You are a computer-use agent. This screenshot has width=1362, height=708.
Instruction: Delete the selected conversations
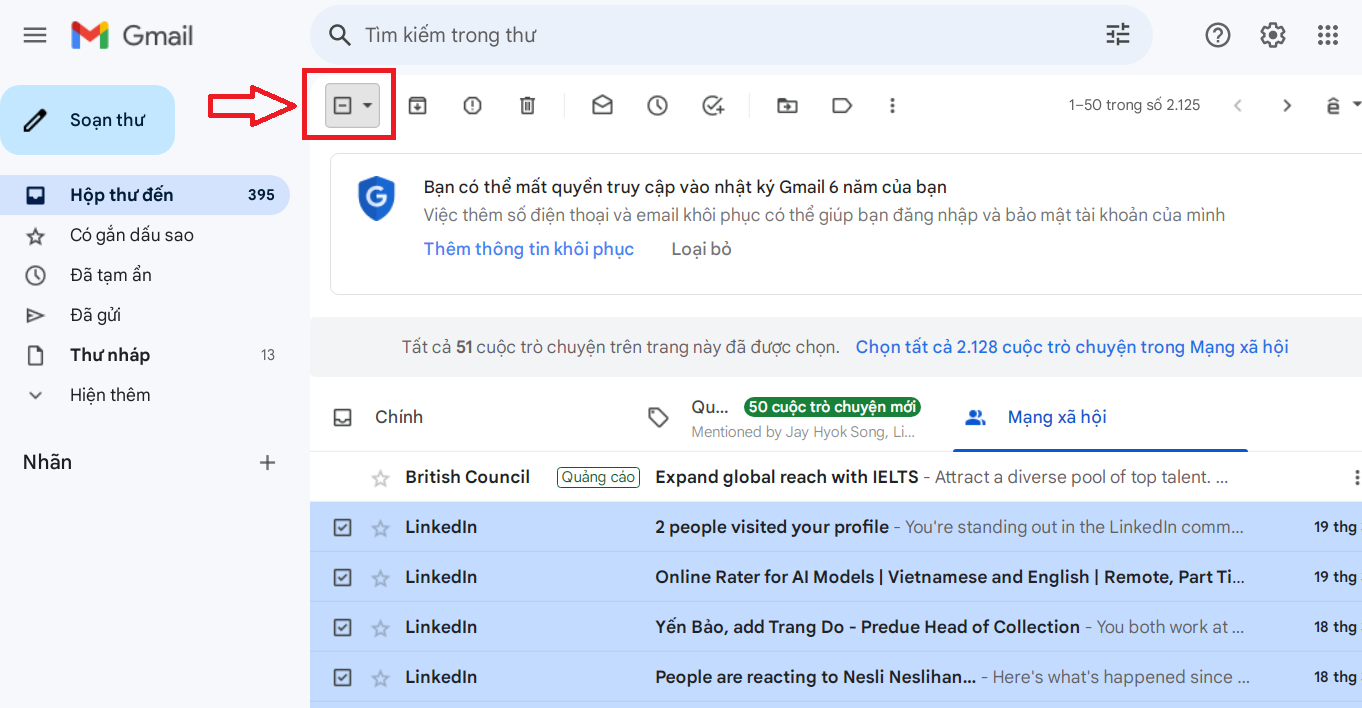pyautogui.click(x=527, y=104)
